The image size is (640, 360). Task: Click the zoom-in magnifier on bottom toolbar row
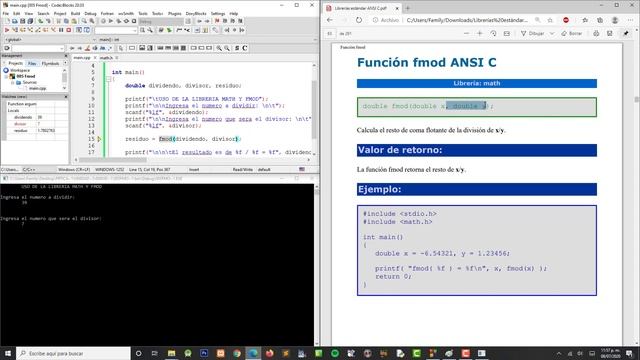219,48
